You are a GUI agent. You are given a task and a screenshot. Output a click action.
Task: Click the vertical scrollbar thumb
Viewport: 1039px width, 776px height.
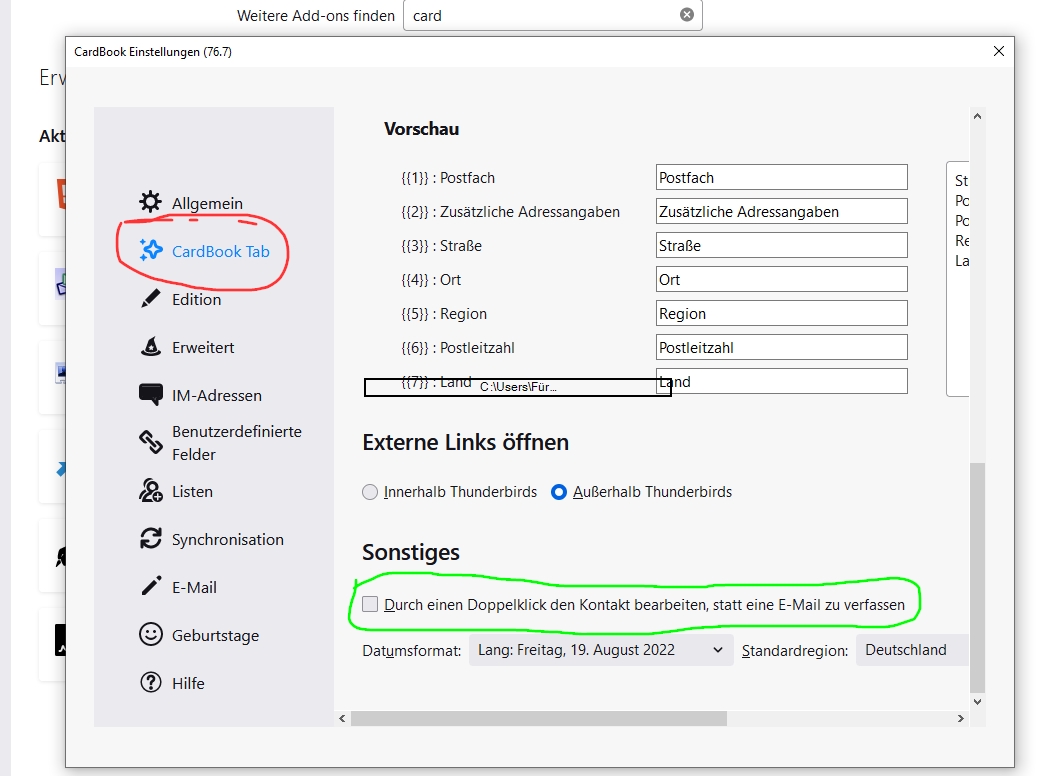tap(977, 578)
